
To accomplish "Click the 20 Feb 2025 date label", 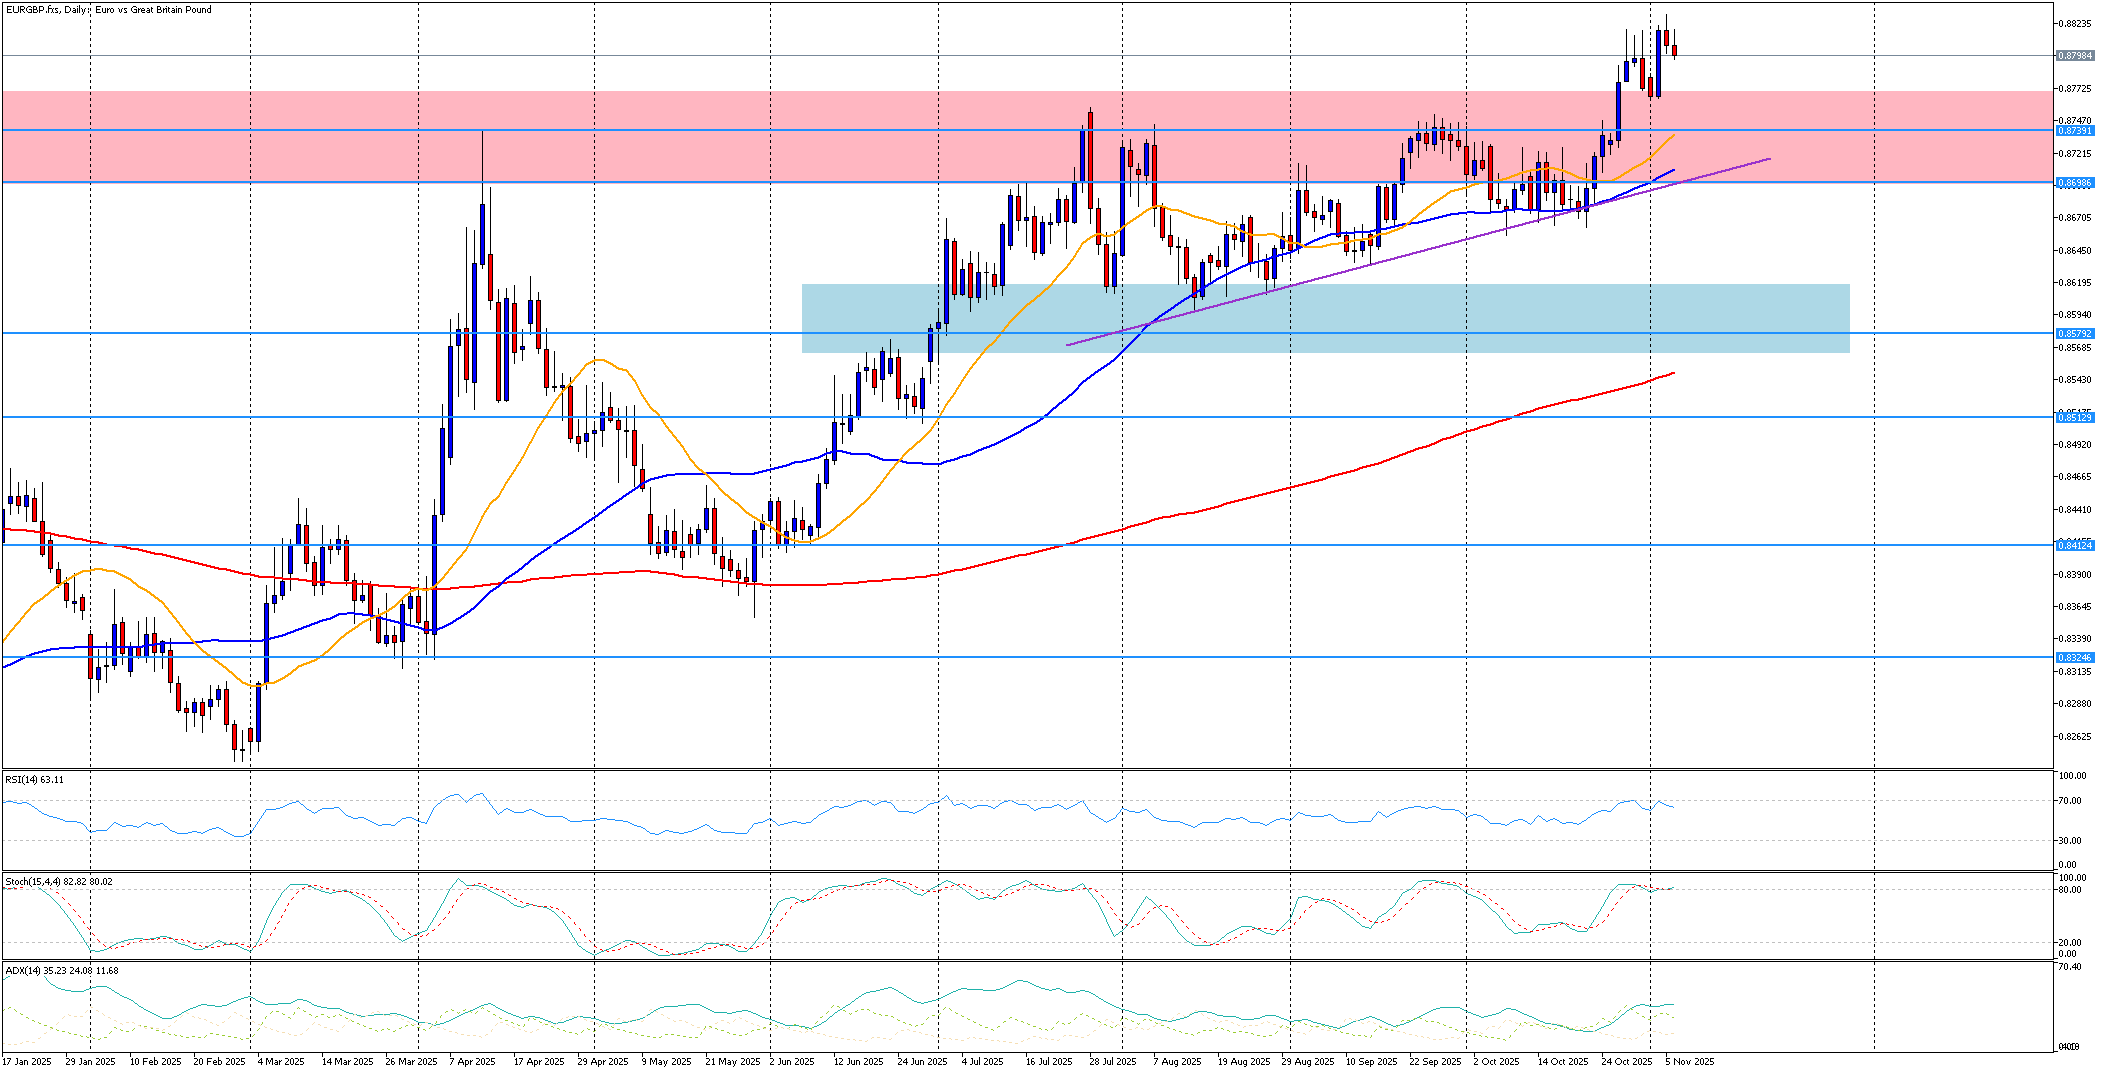I will click(219, 1062).
